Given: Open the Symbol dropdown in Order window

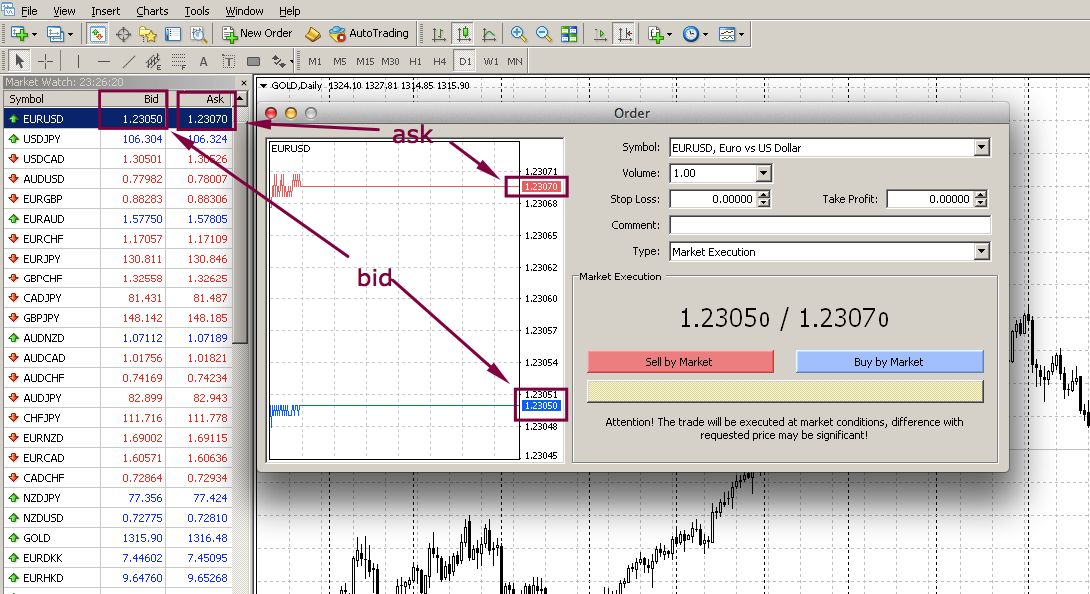Looking at the screenshot, I should pyautogui.click(x=980, y=148).
